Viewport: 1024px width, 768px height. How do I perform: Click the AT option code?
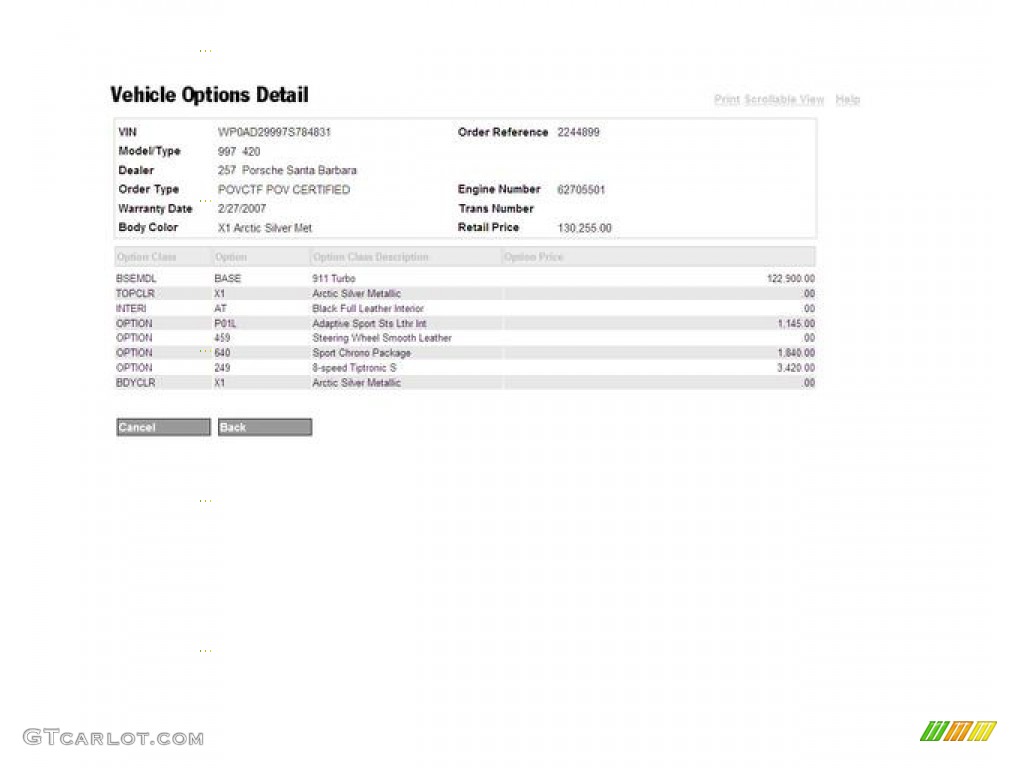[x=220, y=308]
